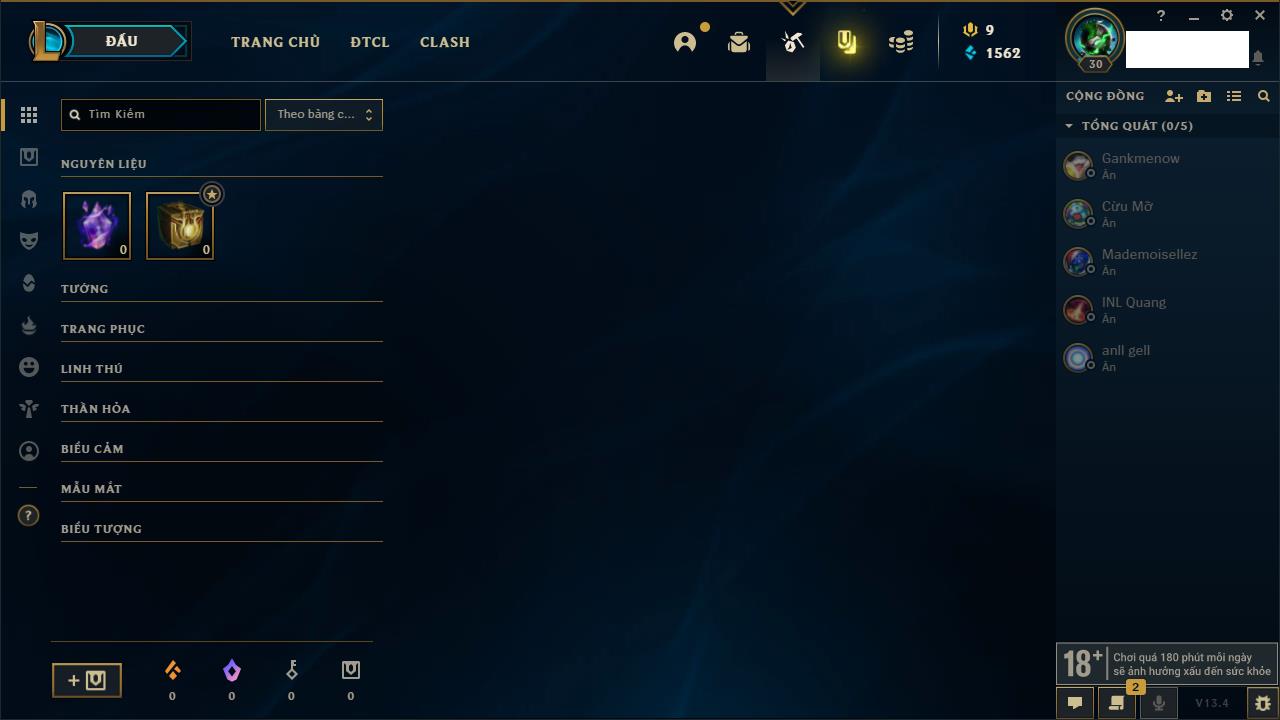Screen dimensions: 1280x720
Task: Select the emote smiley filter in sidebar
Action: [29, 367]
